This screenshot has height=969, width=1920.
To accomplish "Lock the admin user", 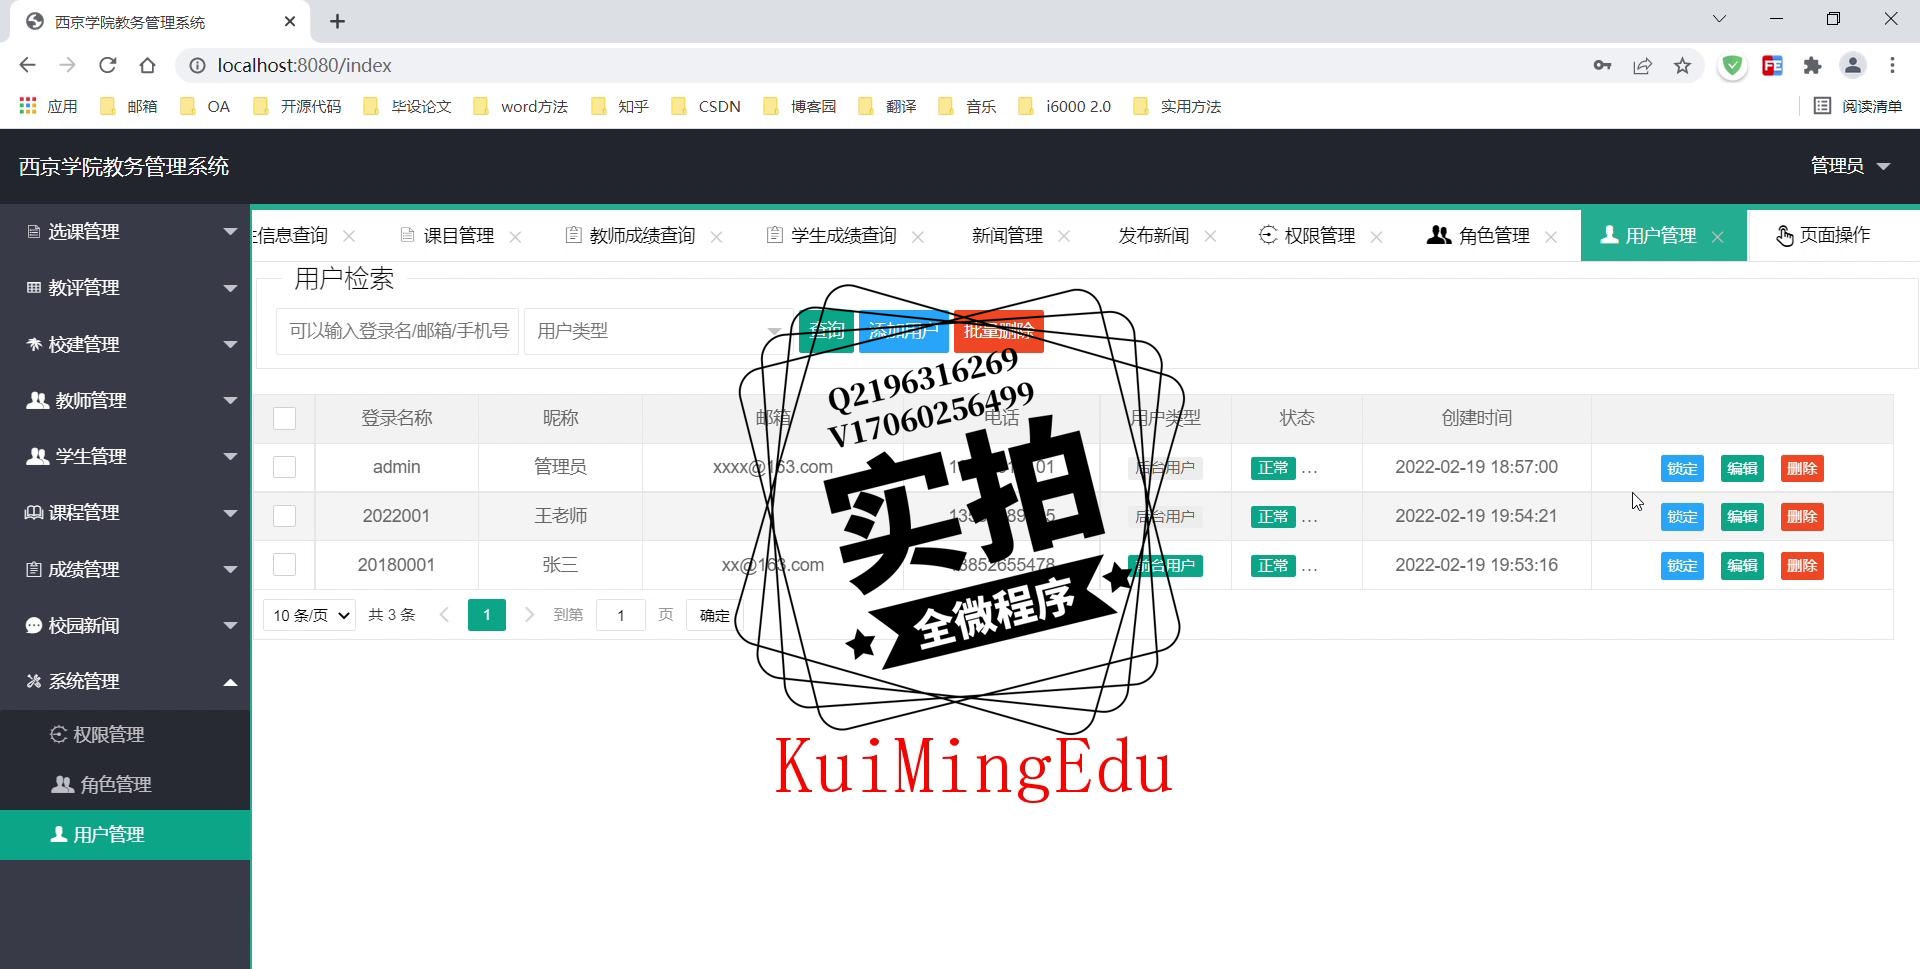I will [x=1682, y=468].
